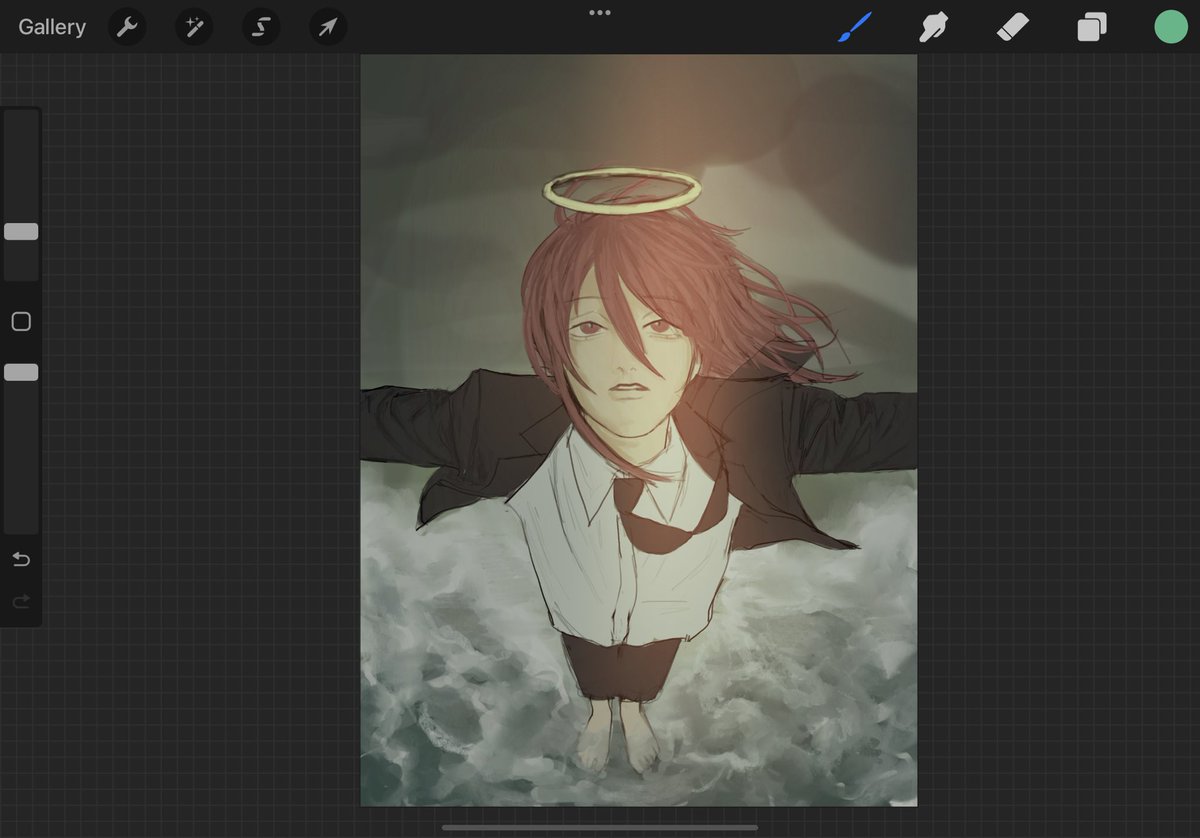Open the Layers panel

point(1092,27)
